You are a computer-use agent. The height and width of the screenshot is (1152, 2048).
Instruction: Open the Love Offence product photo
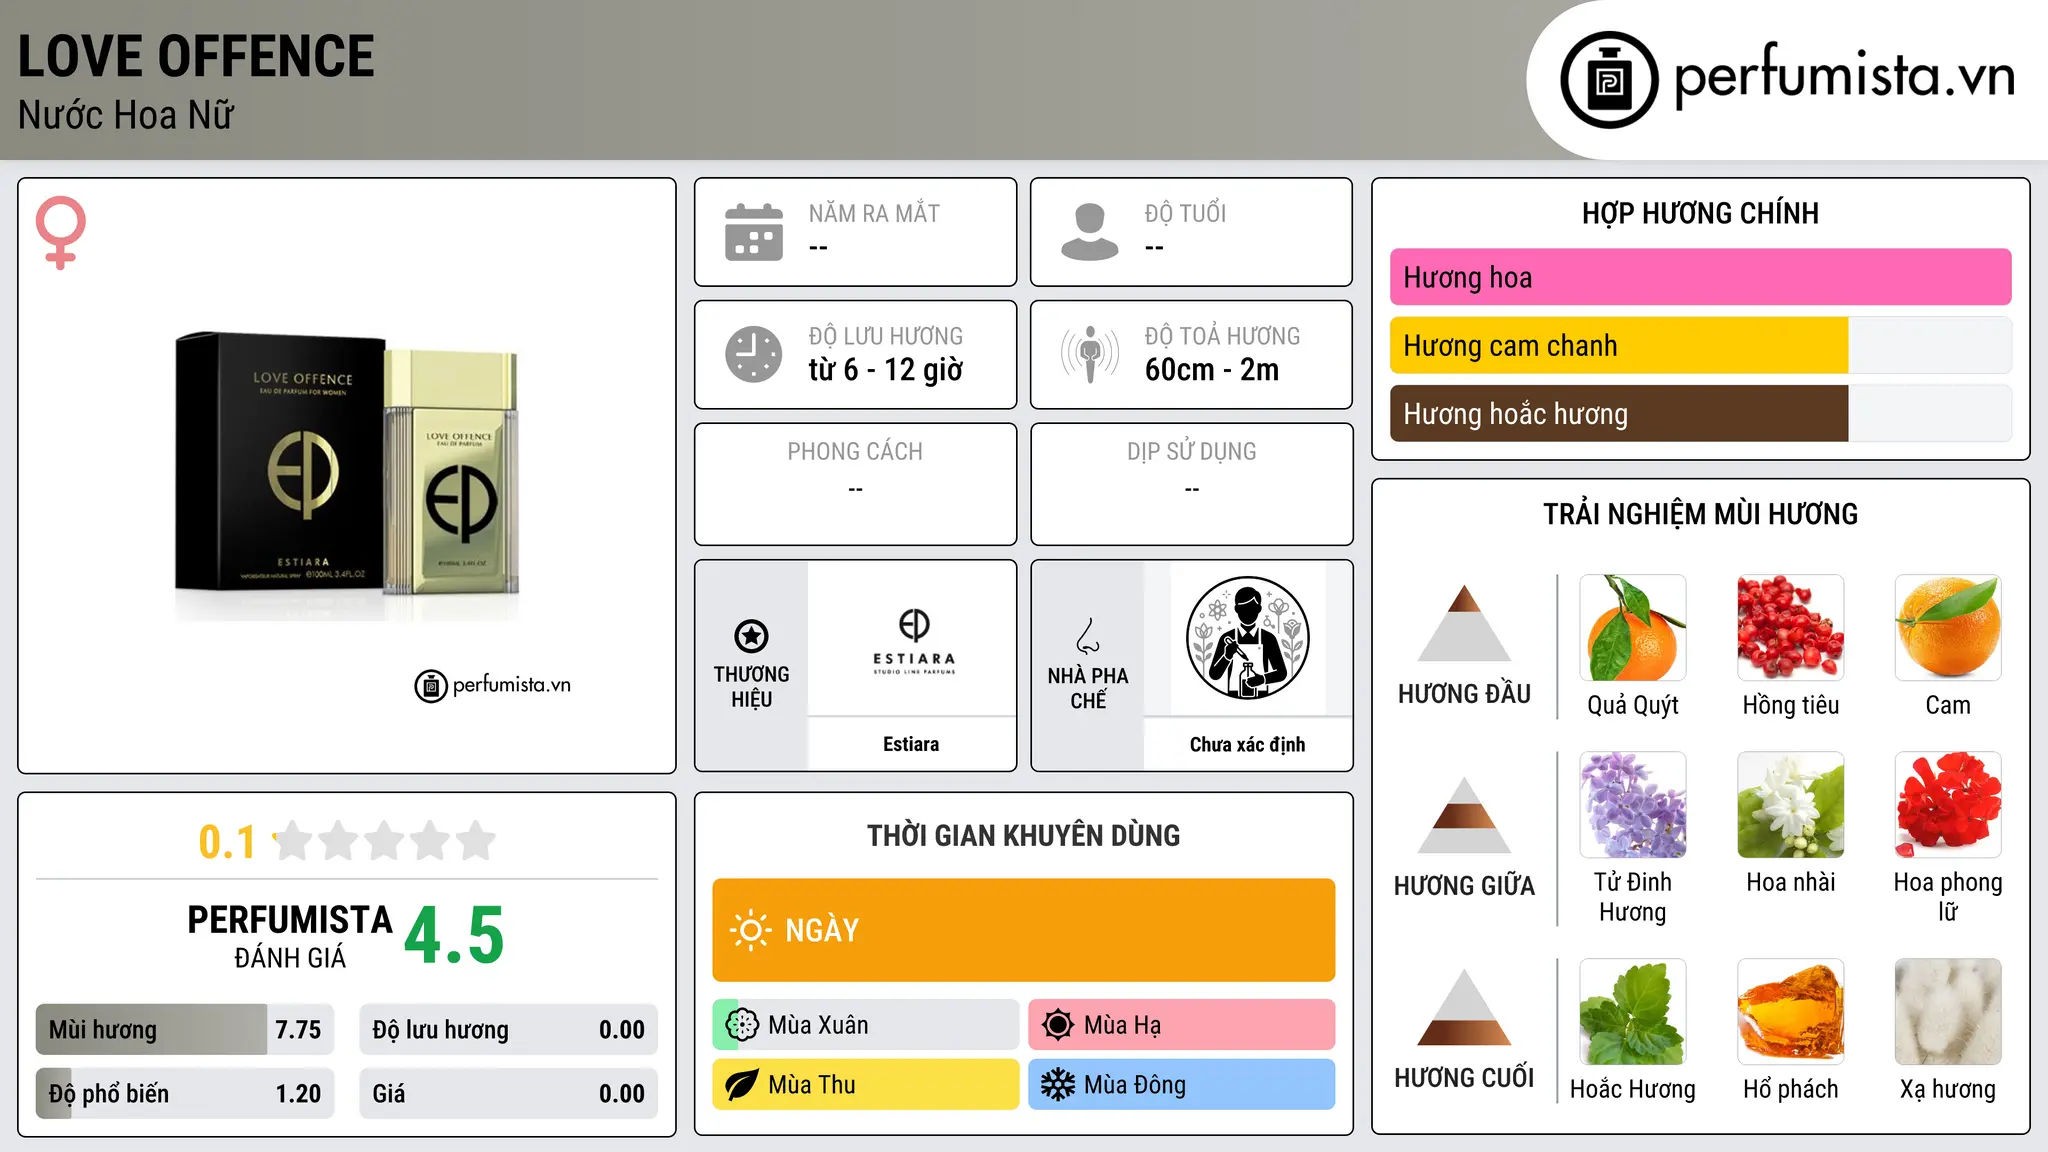[347, 476]
